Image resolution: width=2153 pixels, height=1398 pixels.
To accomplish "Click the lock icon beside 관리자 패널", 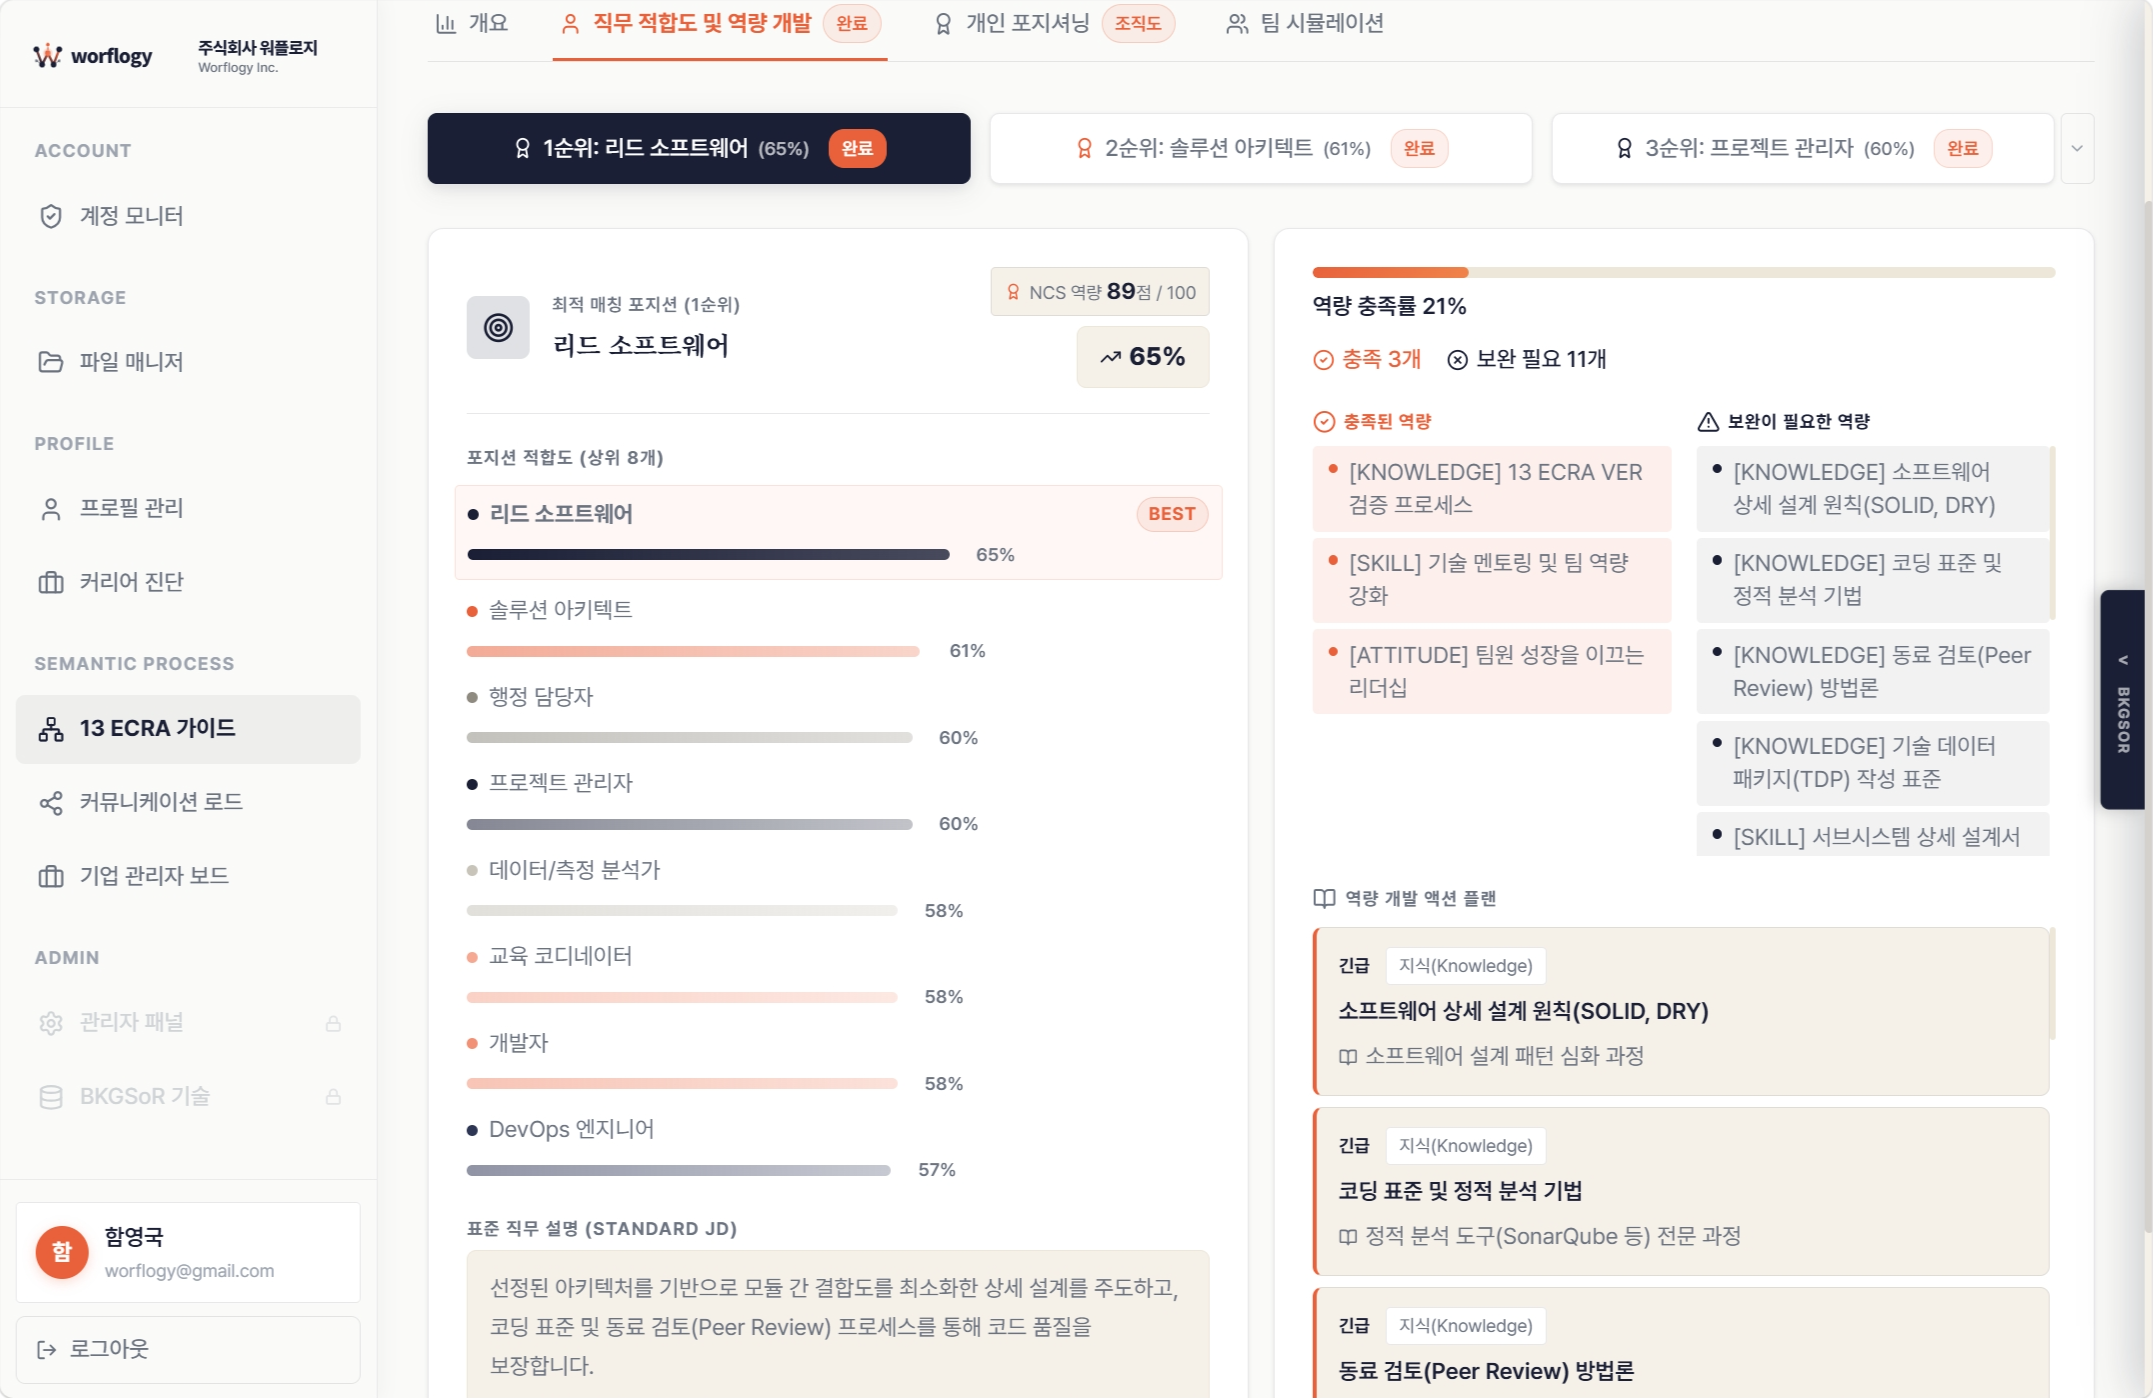I will (333, 1023).
